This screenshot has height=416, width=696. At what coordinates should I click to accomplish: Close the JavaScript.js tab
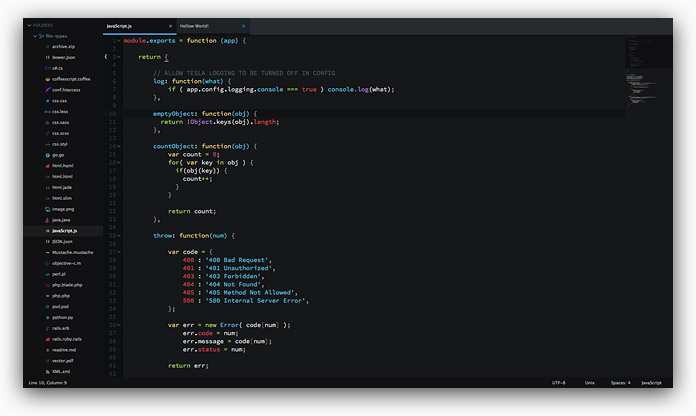pos(170,26)
